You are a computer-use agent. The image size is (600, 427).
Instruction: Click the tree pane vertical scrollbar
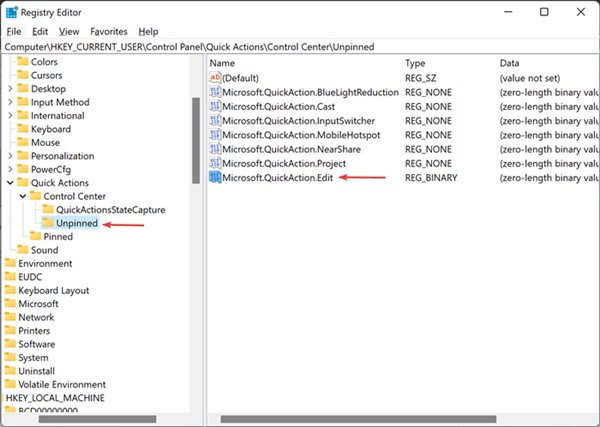pos(196,140)
